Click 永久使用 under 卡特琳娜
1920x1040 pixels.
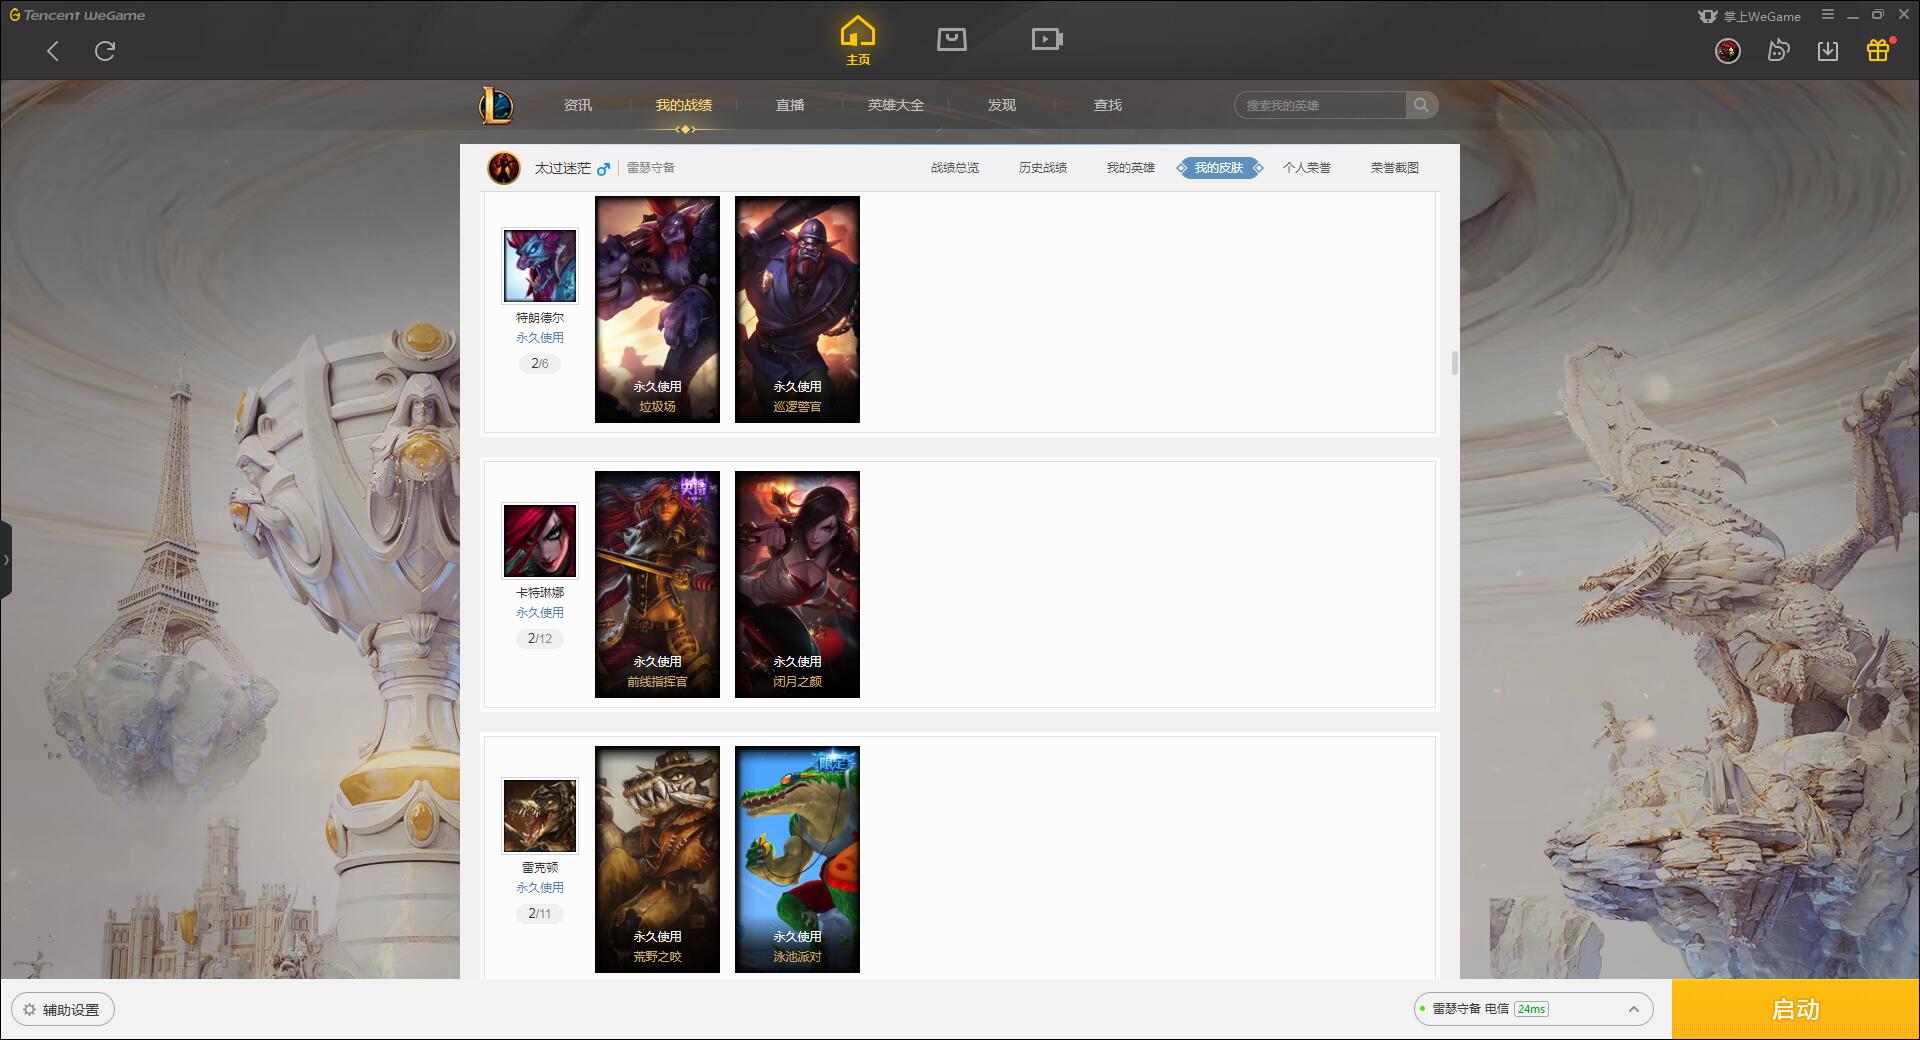[540, 613]
